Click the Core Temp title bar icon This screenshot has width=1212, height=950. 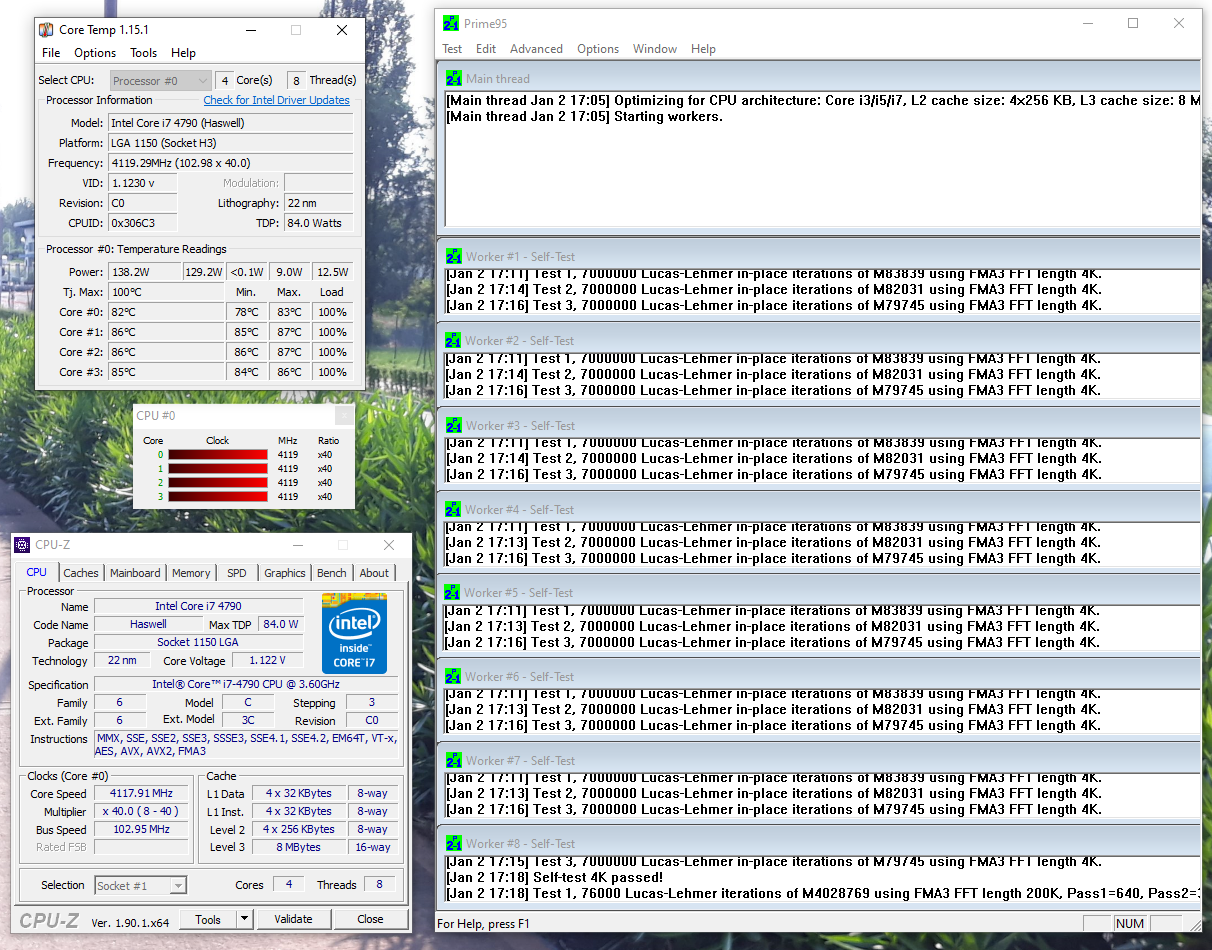tap(48, 30)
